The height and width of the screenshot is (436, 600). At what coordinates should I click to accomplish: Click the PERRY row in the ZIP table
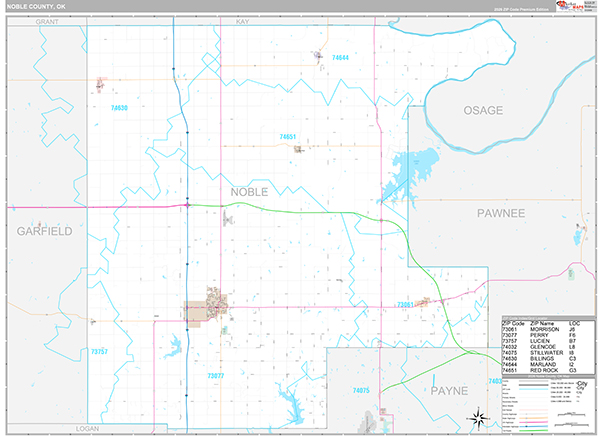pos(548,335)
